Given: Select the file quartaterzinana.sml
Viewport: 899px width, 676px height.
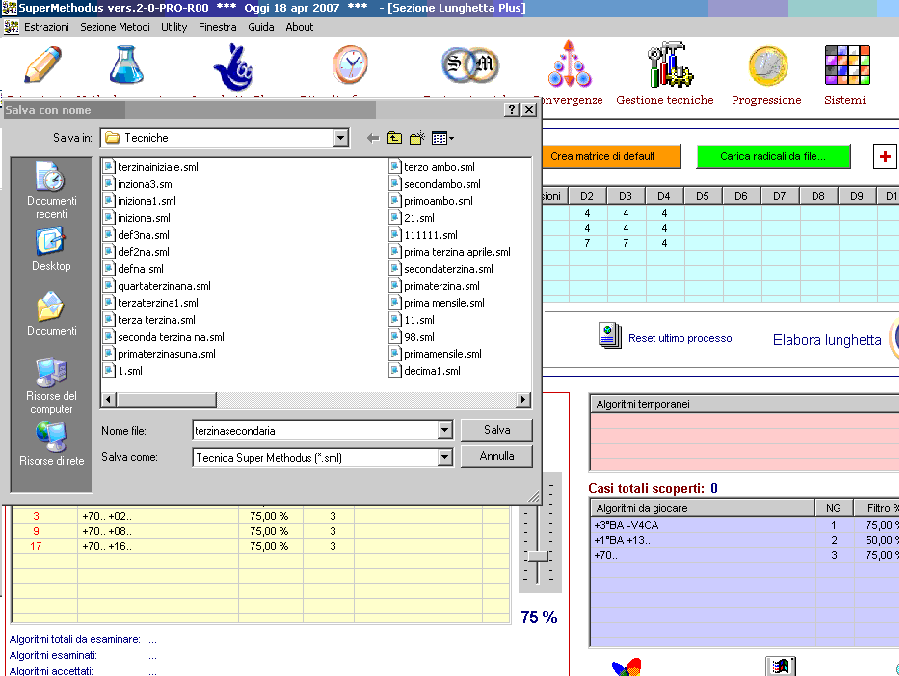Looking at the screenshot, I should coord(157,286).
